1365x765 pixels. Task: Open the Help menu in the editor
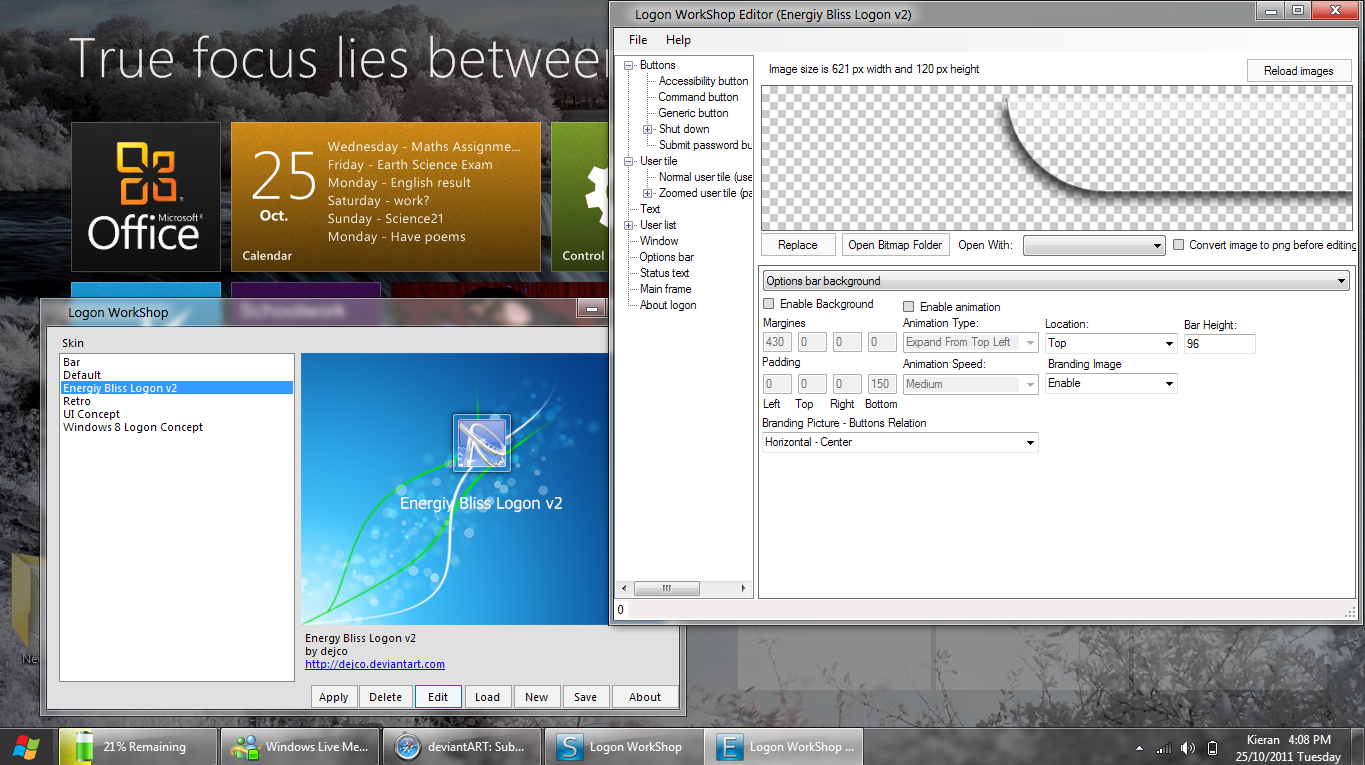[x=678, y=40]
